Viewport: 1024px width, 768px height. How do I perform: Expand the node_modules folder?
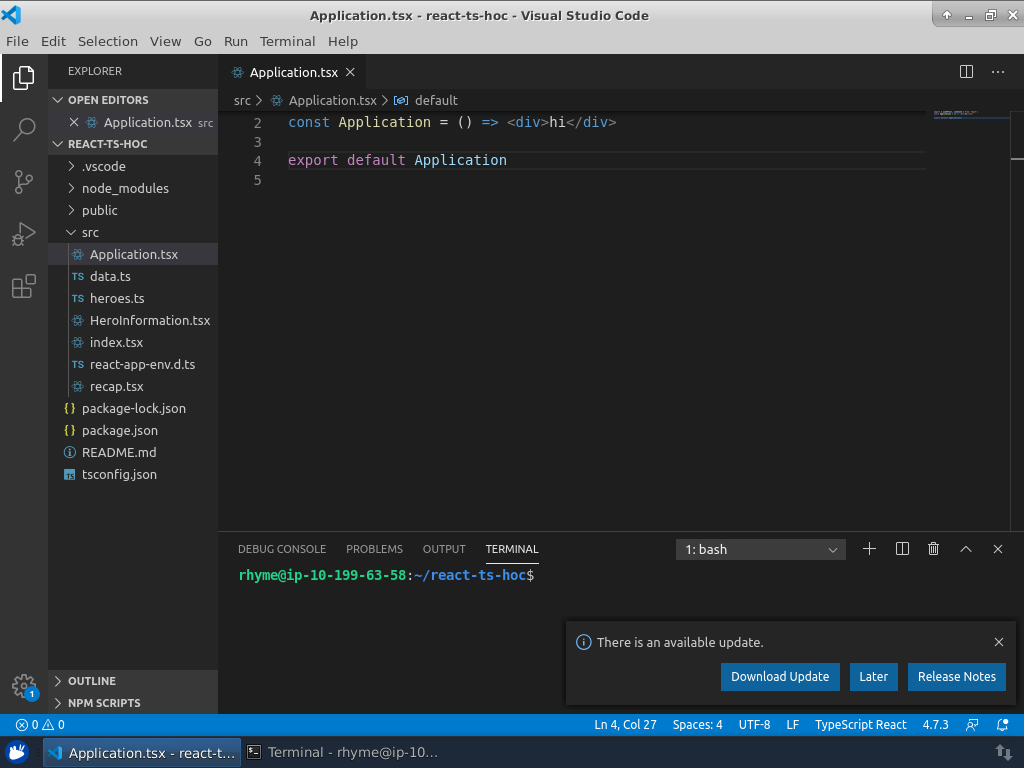click(125, 188)
